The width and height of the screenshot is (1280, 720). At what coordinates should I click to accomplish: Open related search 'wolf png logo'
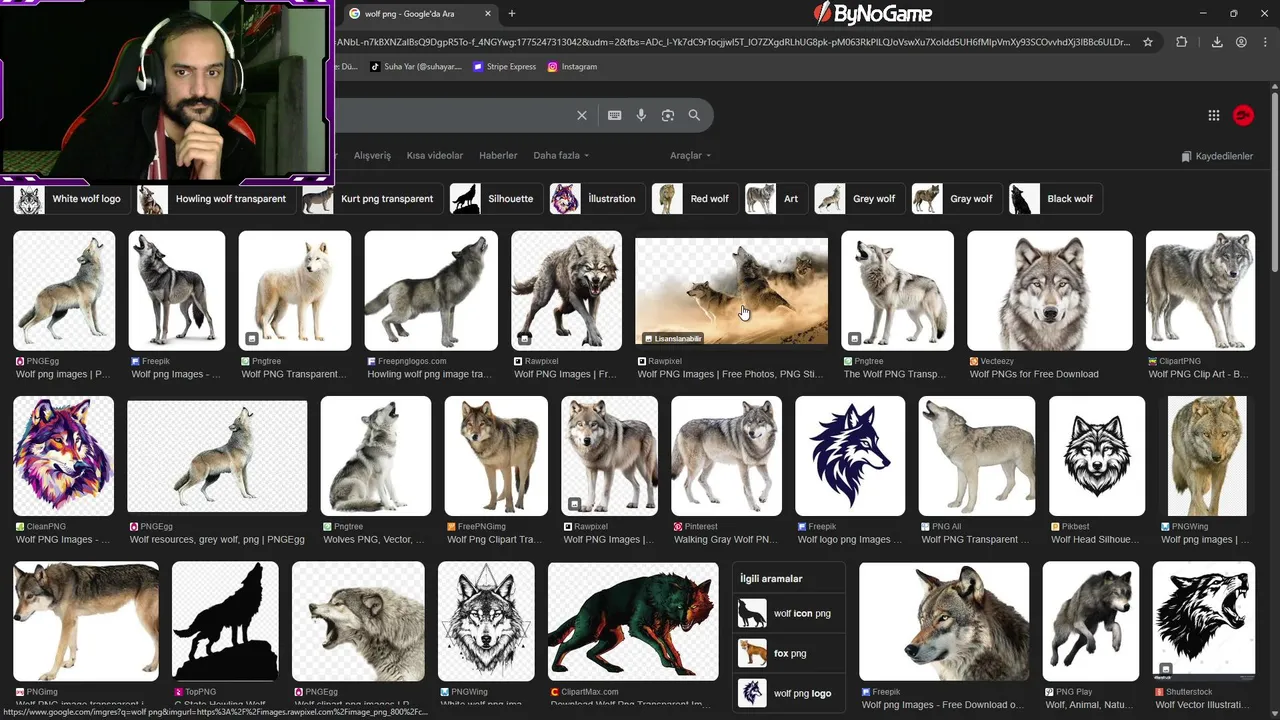(789, 694)
